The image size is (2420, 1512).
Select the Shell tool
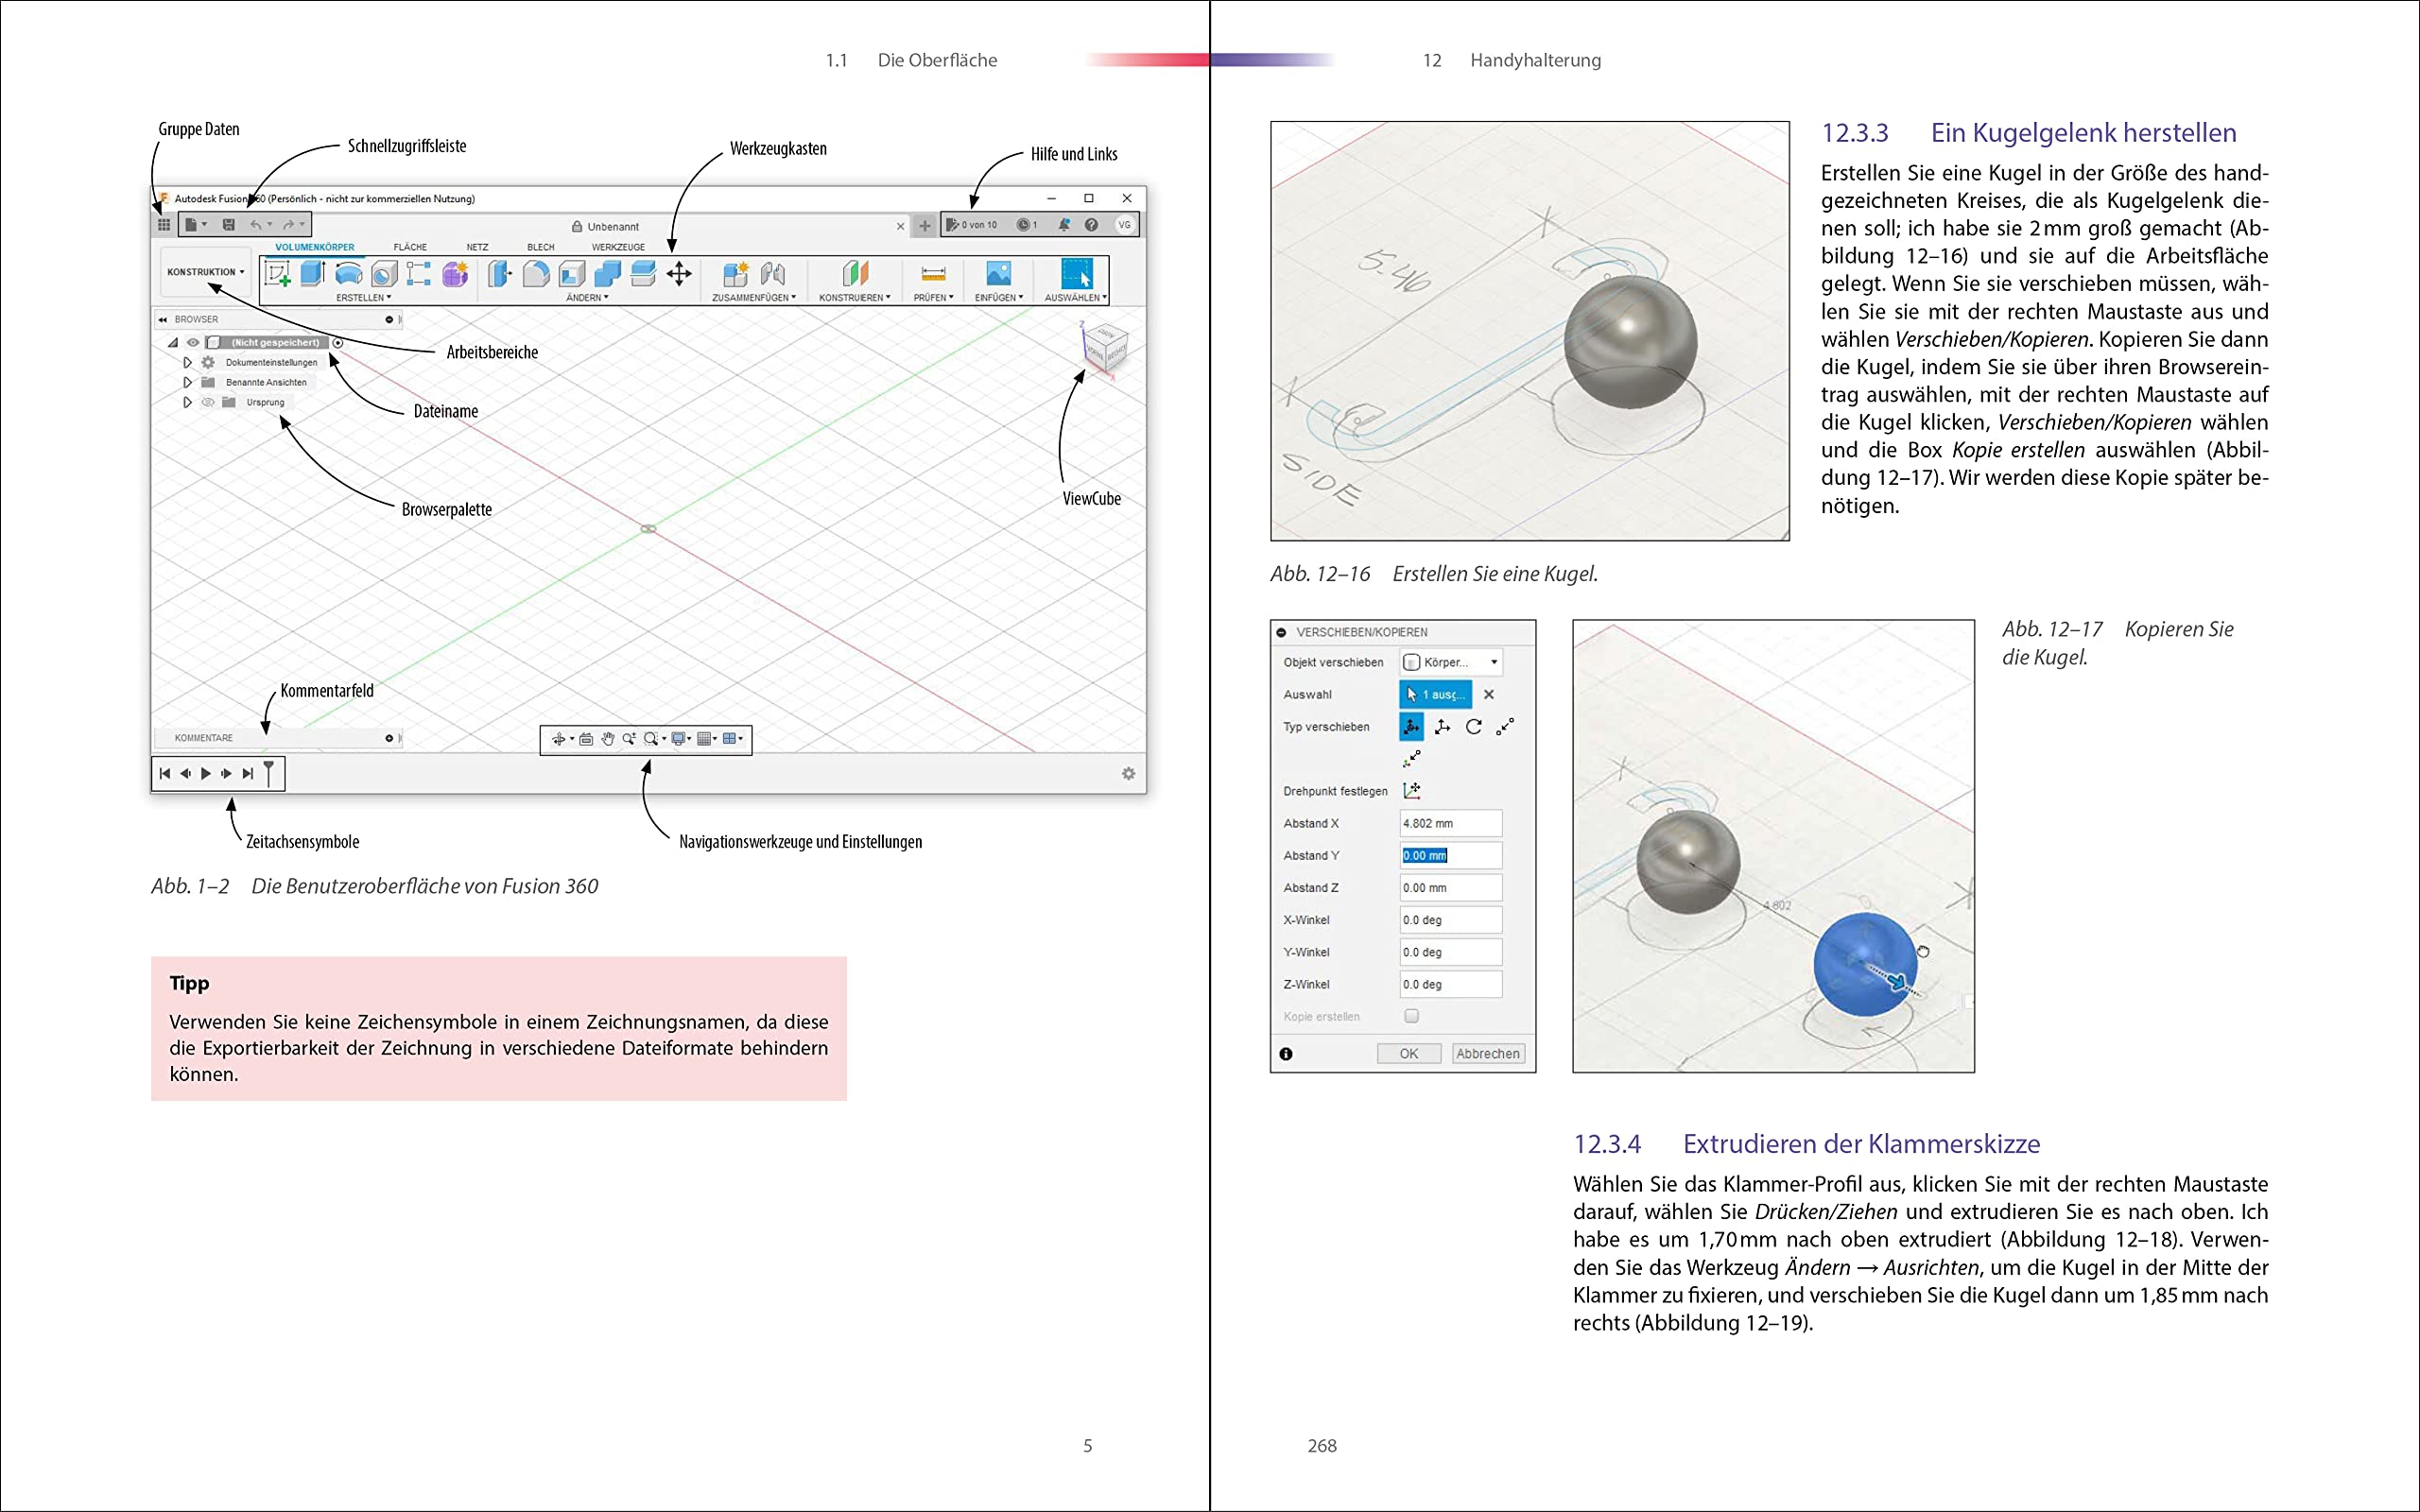(x=572, y=273)
